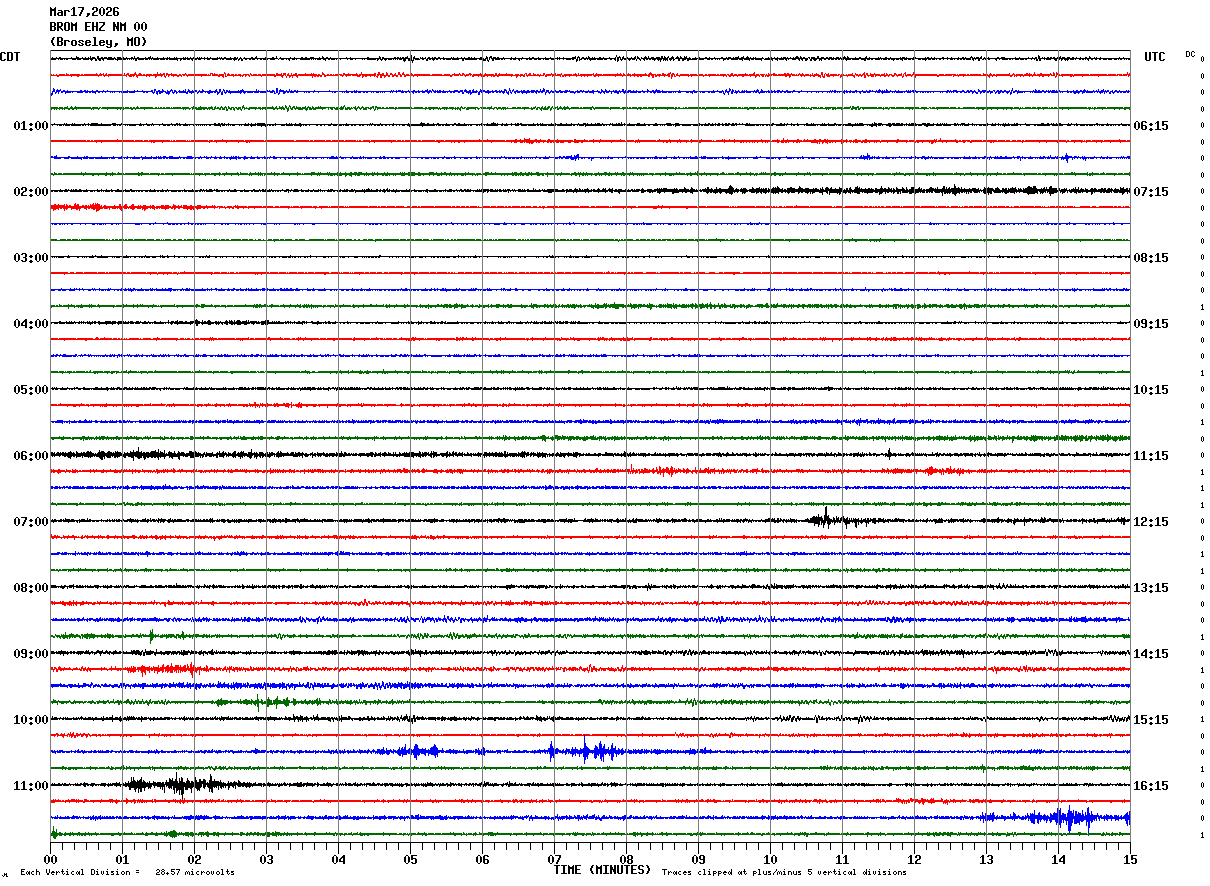Select the 06:00 CDT row label
Image resolution: width=1210 pixels, height=886 pixels.
click(31, 456)
